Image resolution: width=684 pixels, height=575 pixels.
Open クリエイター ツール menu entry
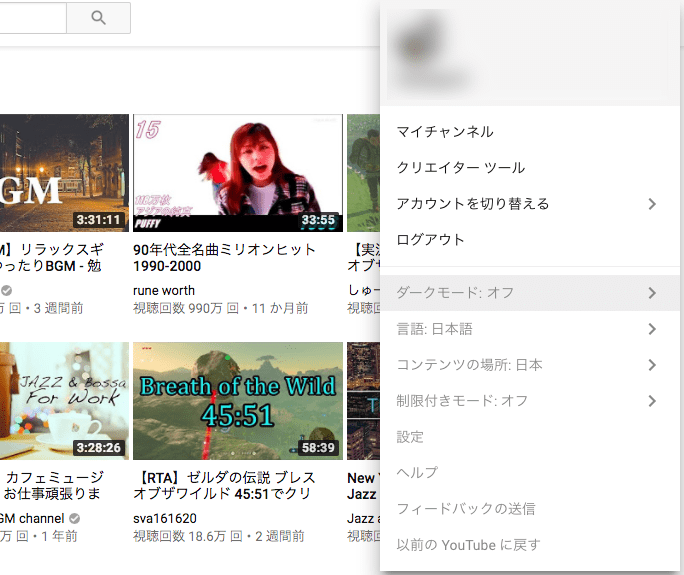click(530, 168)
